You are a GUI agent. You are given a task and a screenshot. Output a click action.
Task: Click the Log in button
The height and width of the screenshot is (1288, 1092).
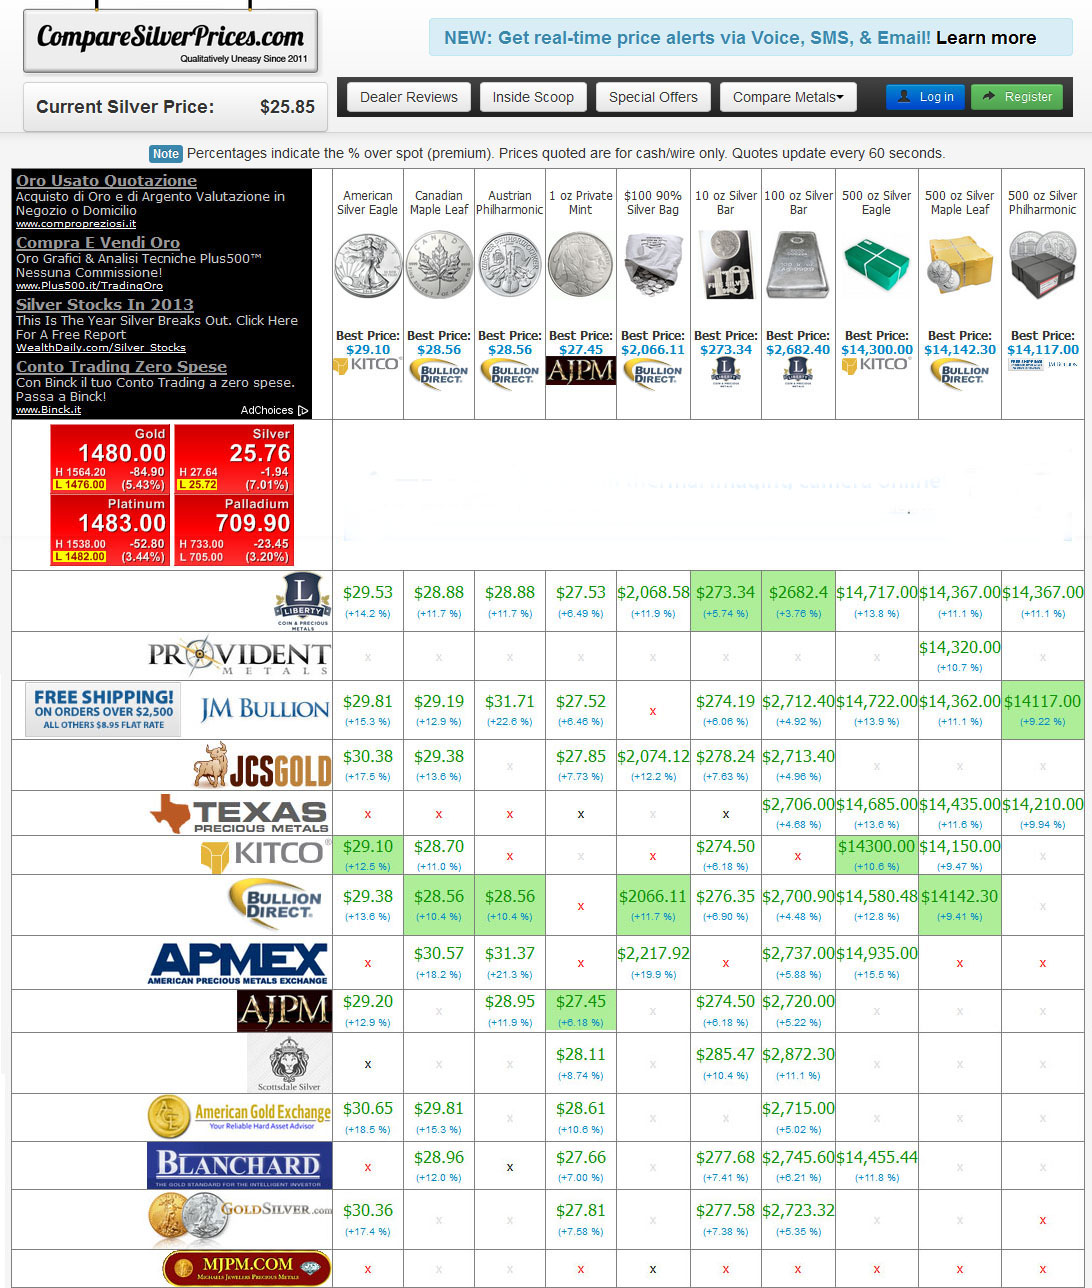point(925,97)
